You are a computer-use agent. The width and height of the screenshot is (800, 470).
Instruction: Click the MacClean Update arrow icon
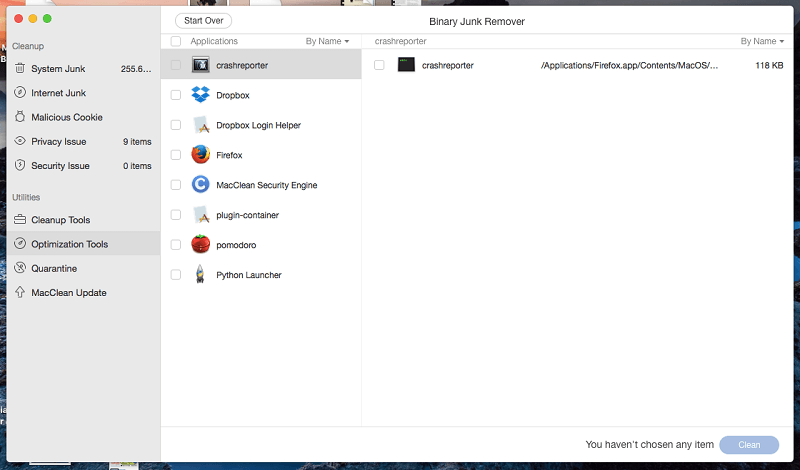click(x=20, y=292)
